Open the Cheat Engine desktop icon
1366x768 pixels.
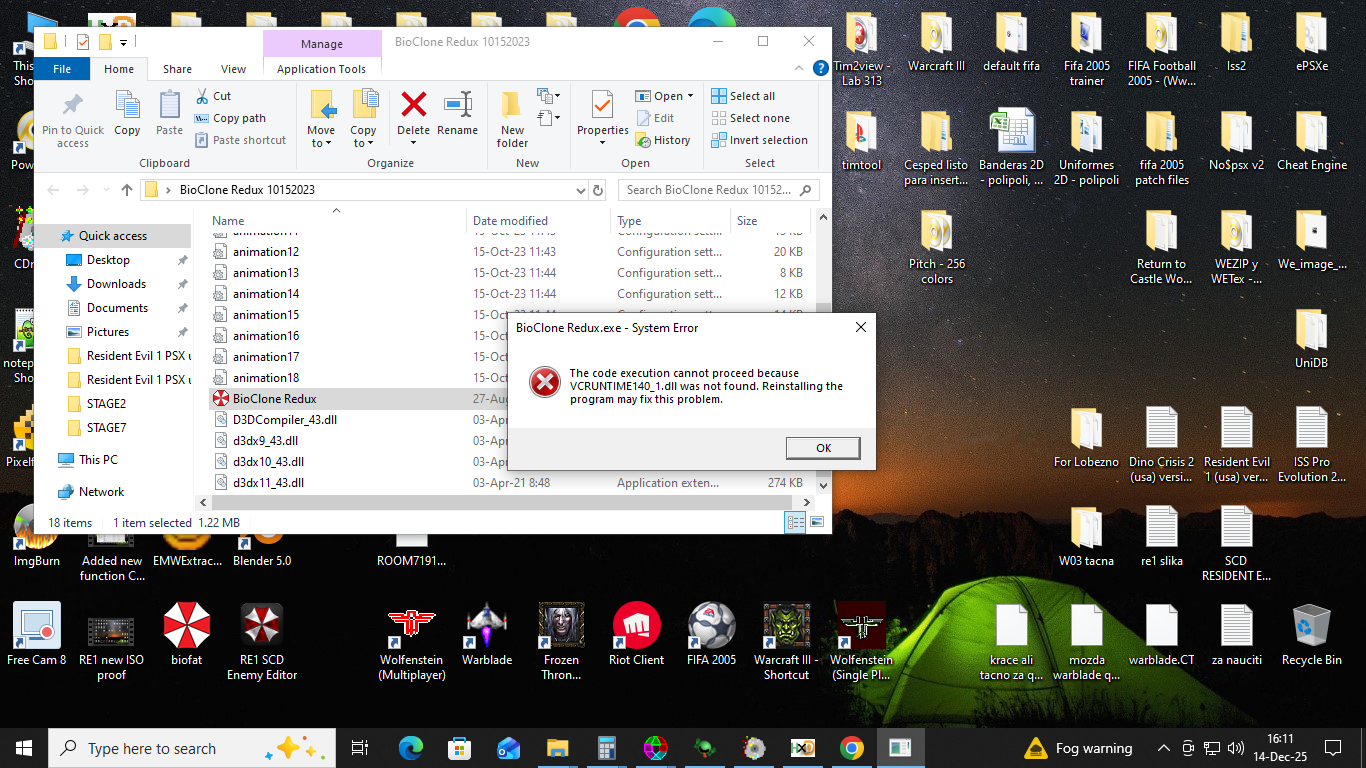coord(1312,142)
